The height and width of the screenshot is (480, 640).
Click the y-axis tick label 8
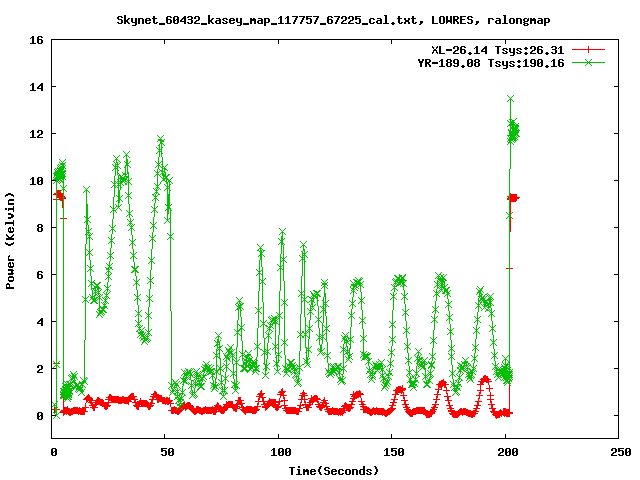pos(40,228)
